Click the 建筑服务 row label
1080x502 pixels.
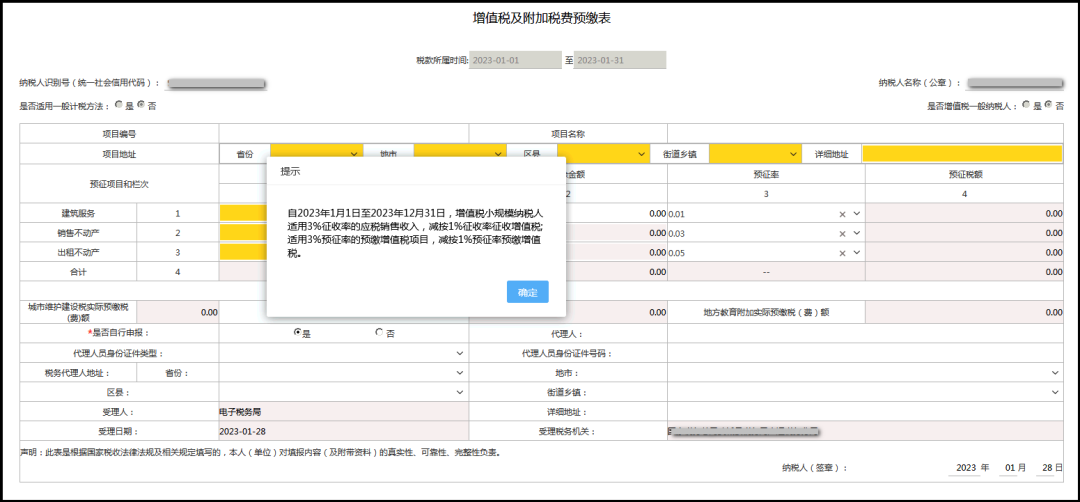[x=79, y=214]
